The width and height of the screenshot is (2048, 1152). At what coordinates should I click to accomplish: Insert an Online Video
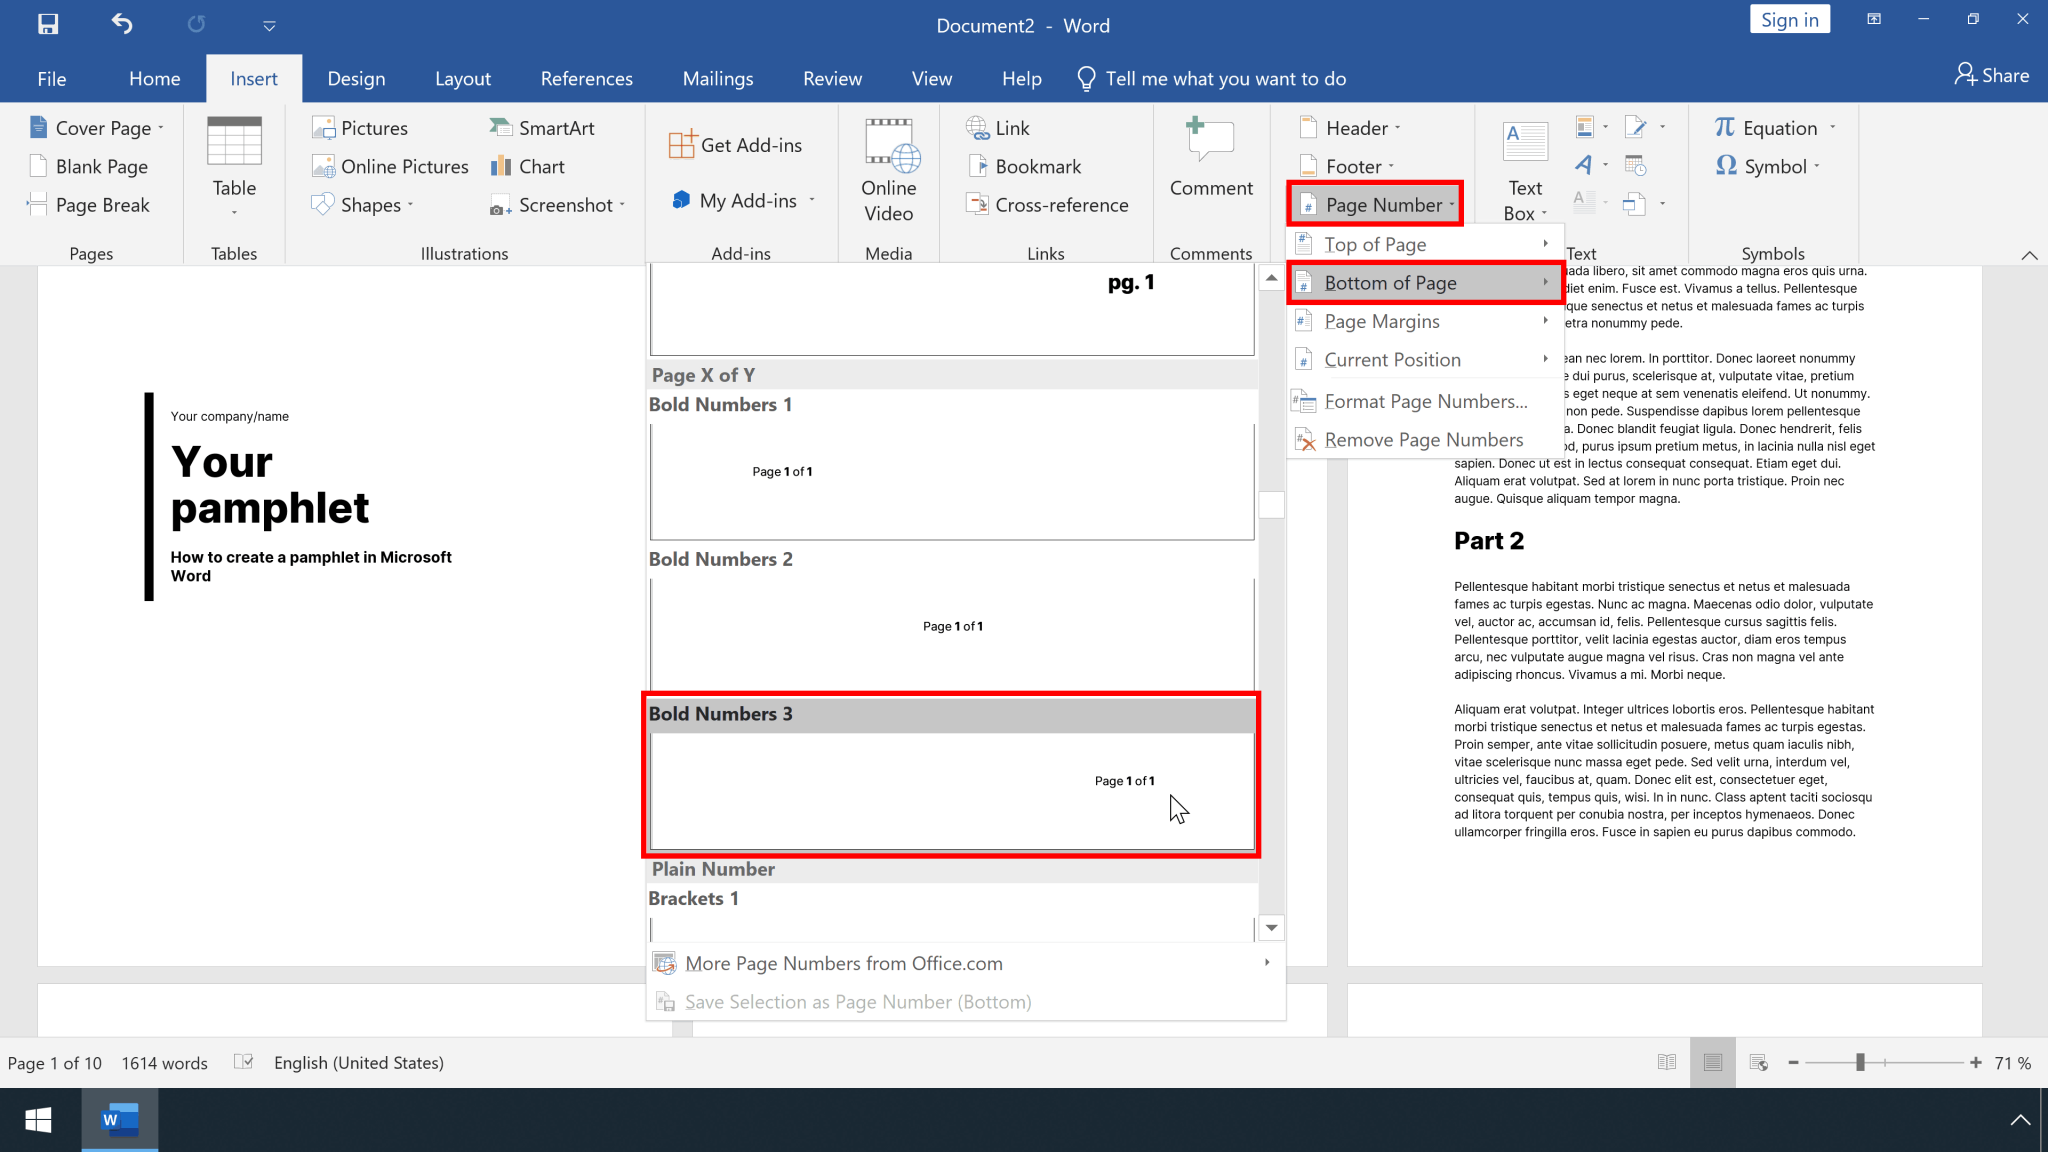(x=888, y=170)
